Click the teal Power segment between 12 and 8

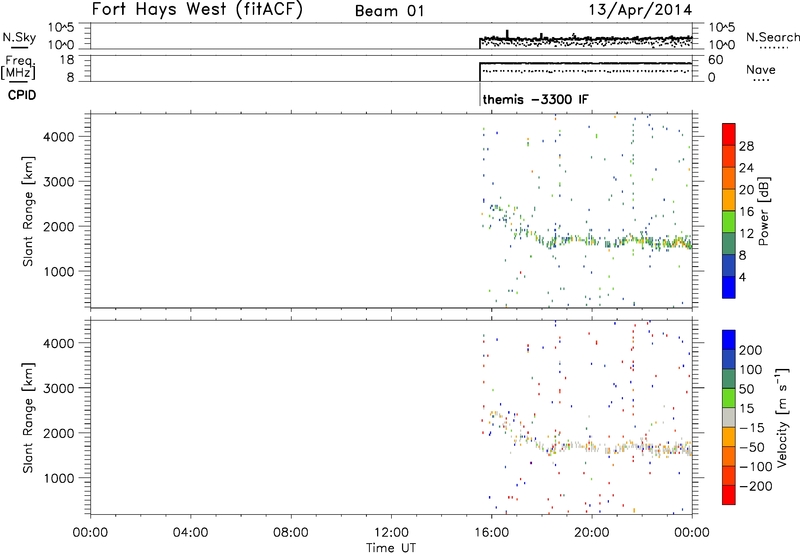[729, 244]
